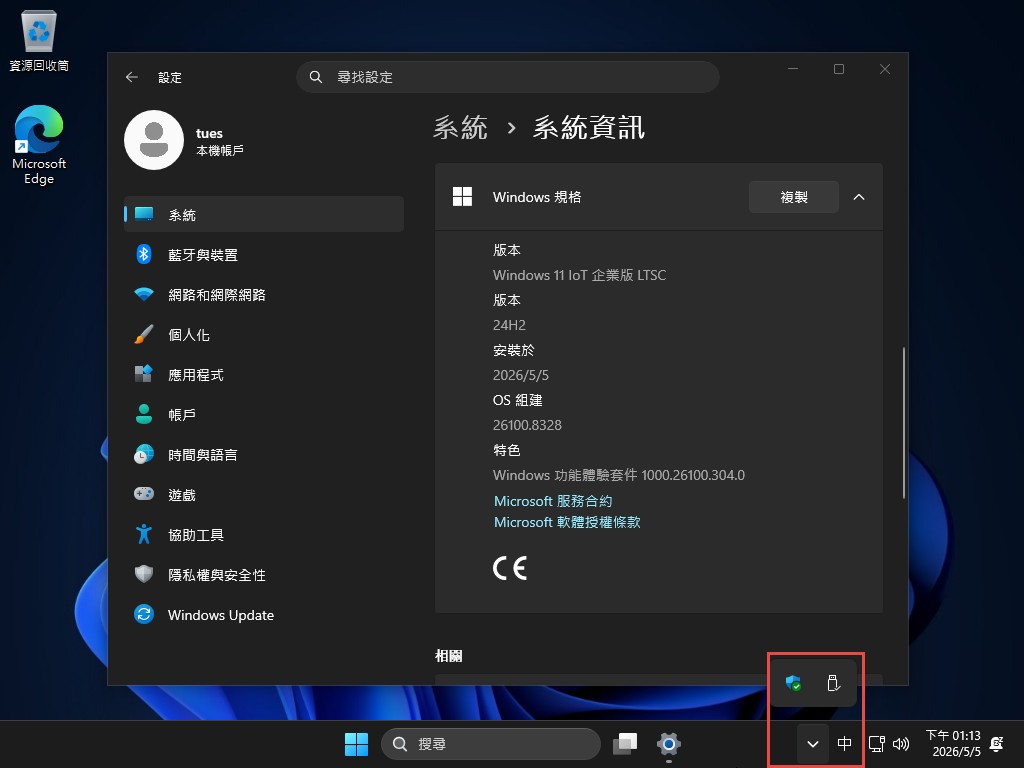This screenshot has width=1024, height=768.
Task: Open 應用程式 settings page
Action: (264, 374)
